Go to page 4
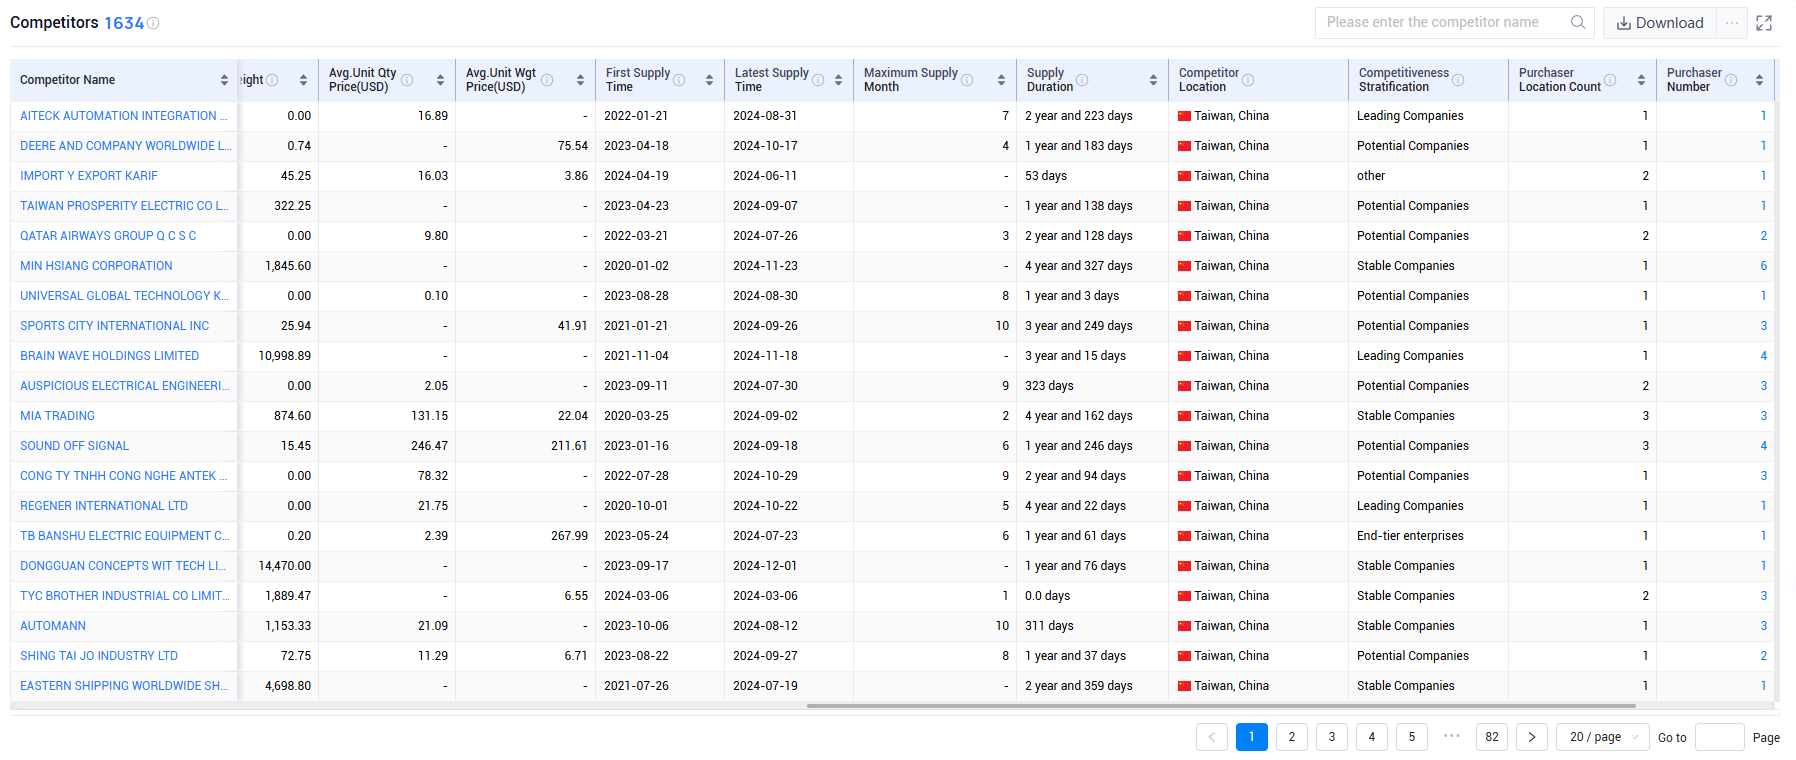1796x760 pixels. 1372,737
